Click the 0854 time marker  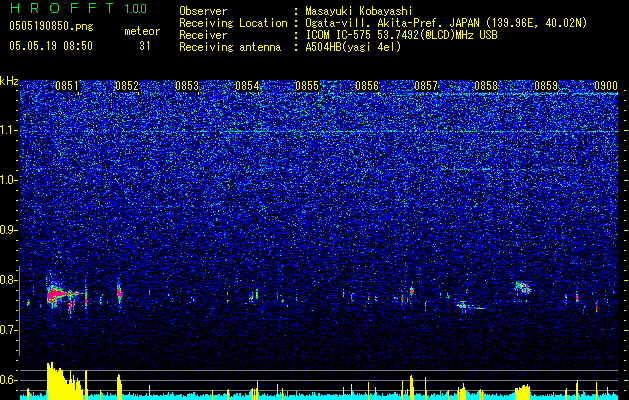point(247,86)
